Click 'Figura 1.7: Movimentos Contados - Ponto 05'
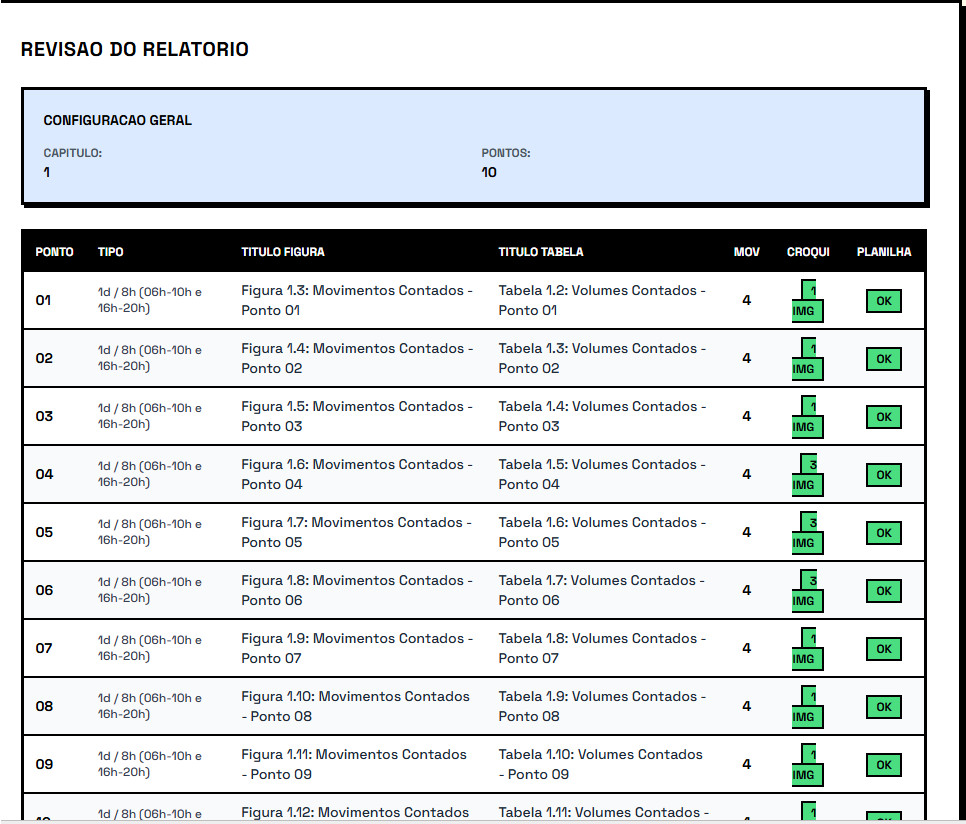The width and height of the screenshot is (966, 824). coord(356,532)
